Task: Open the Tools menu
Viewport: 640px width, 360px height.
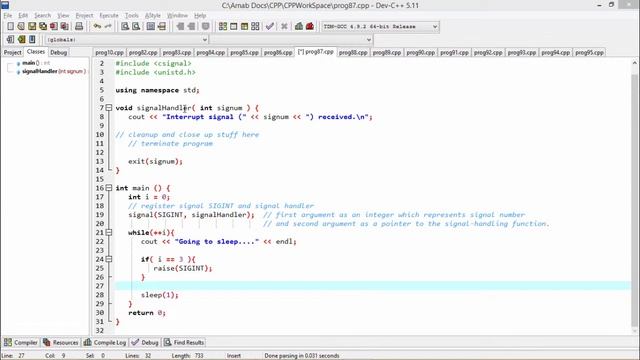Action: coord(131,16)
